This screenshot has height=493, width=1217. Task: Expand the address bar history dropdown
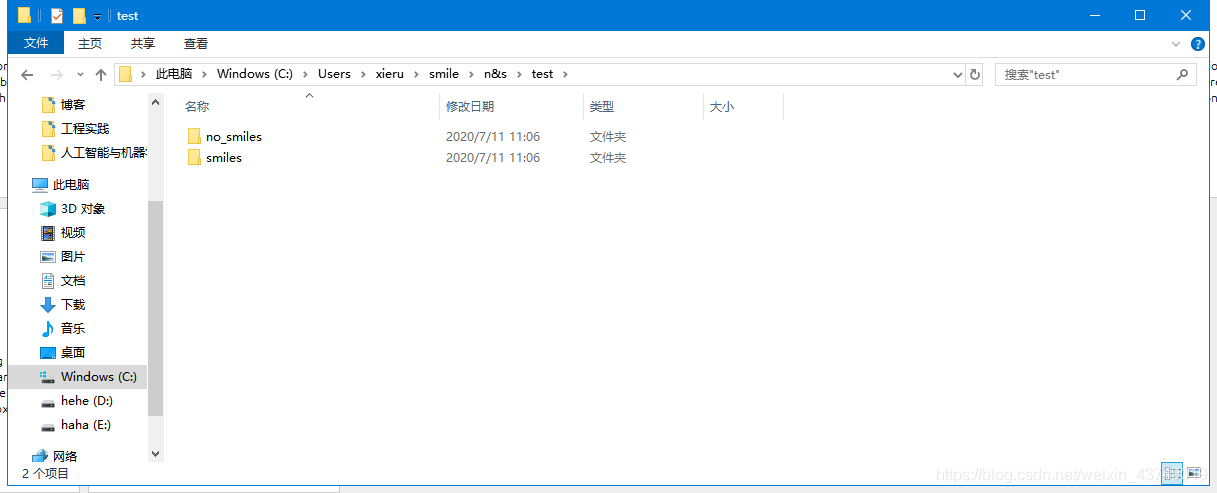958,75
